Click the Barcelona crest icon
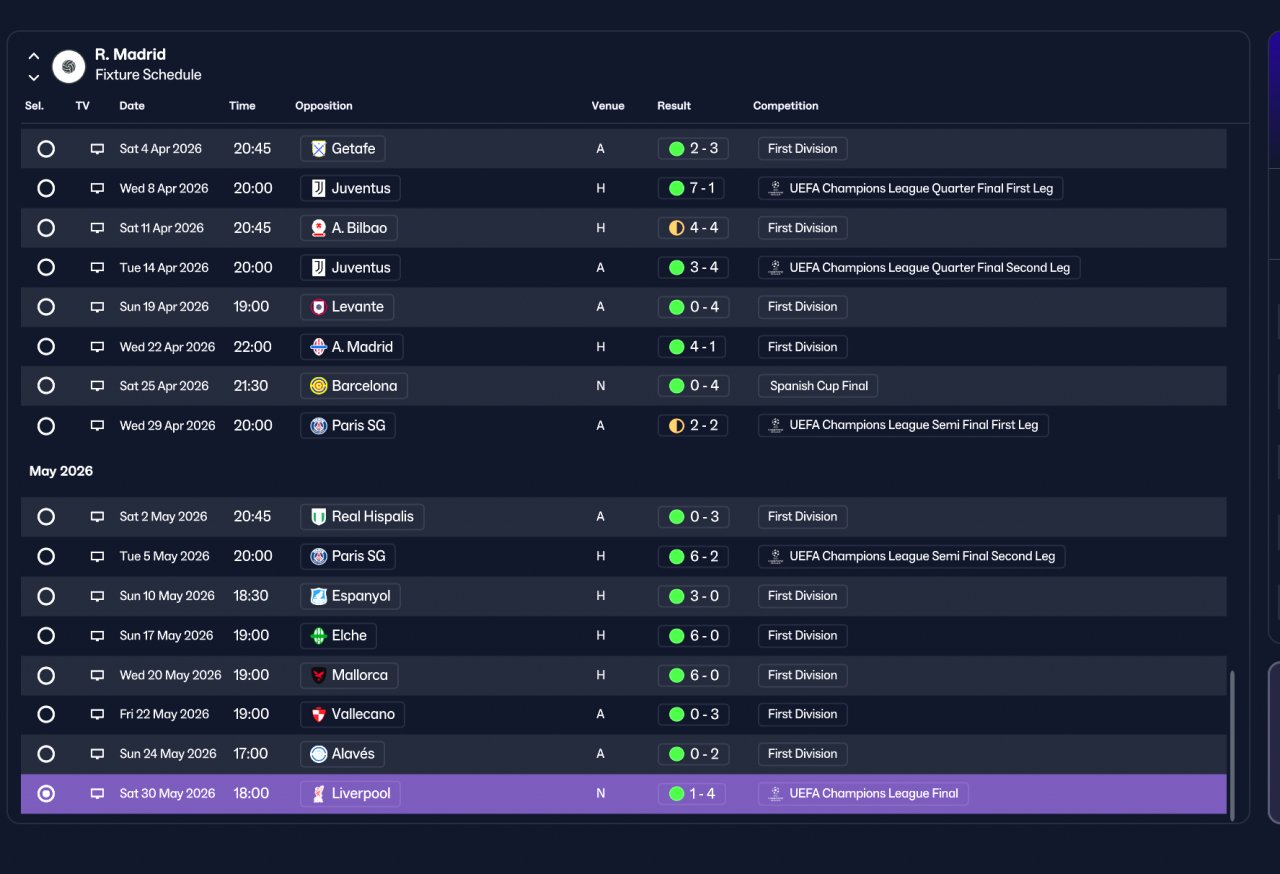The width and height of the screenshot is (1280, 874). pos(319,386)
